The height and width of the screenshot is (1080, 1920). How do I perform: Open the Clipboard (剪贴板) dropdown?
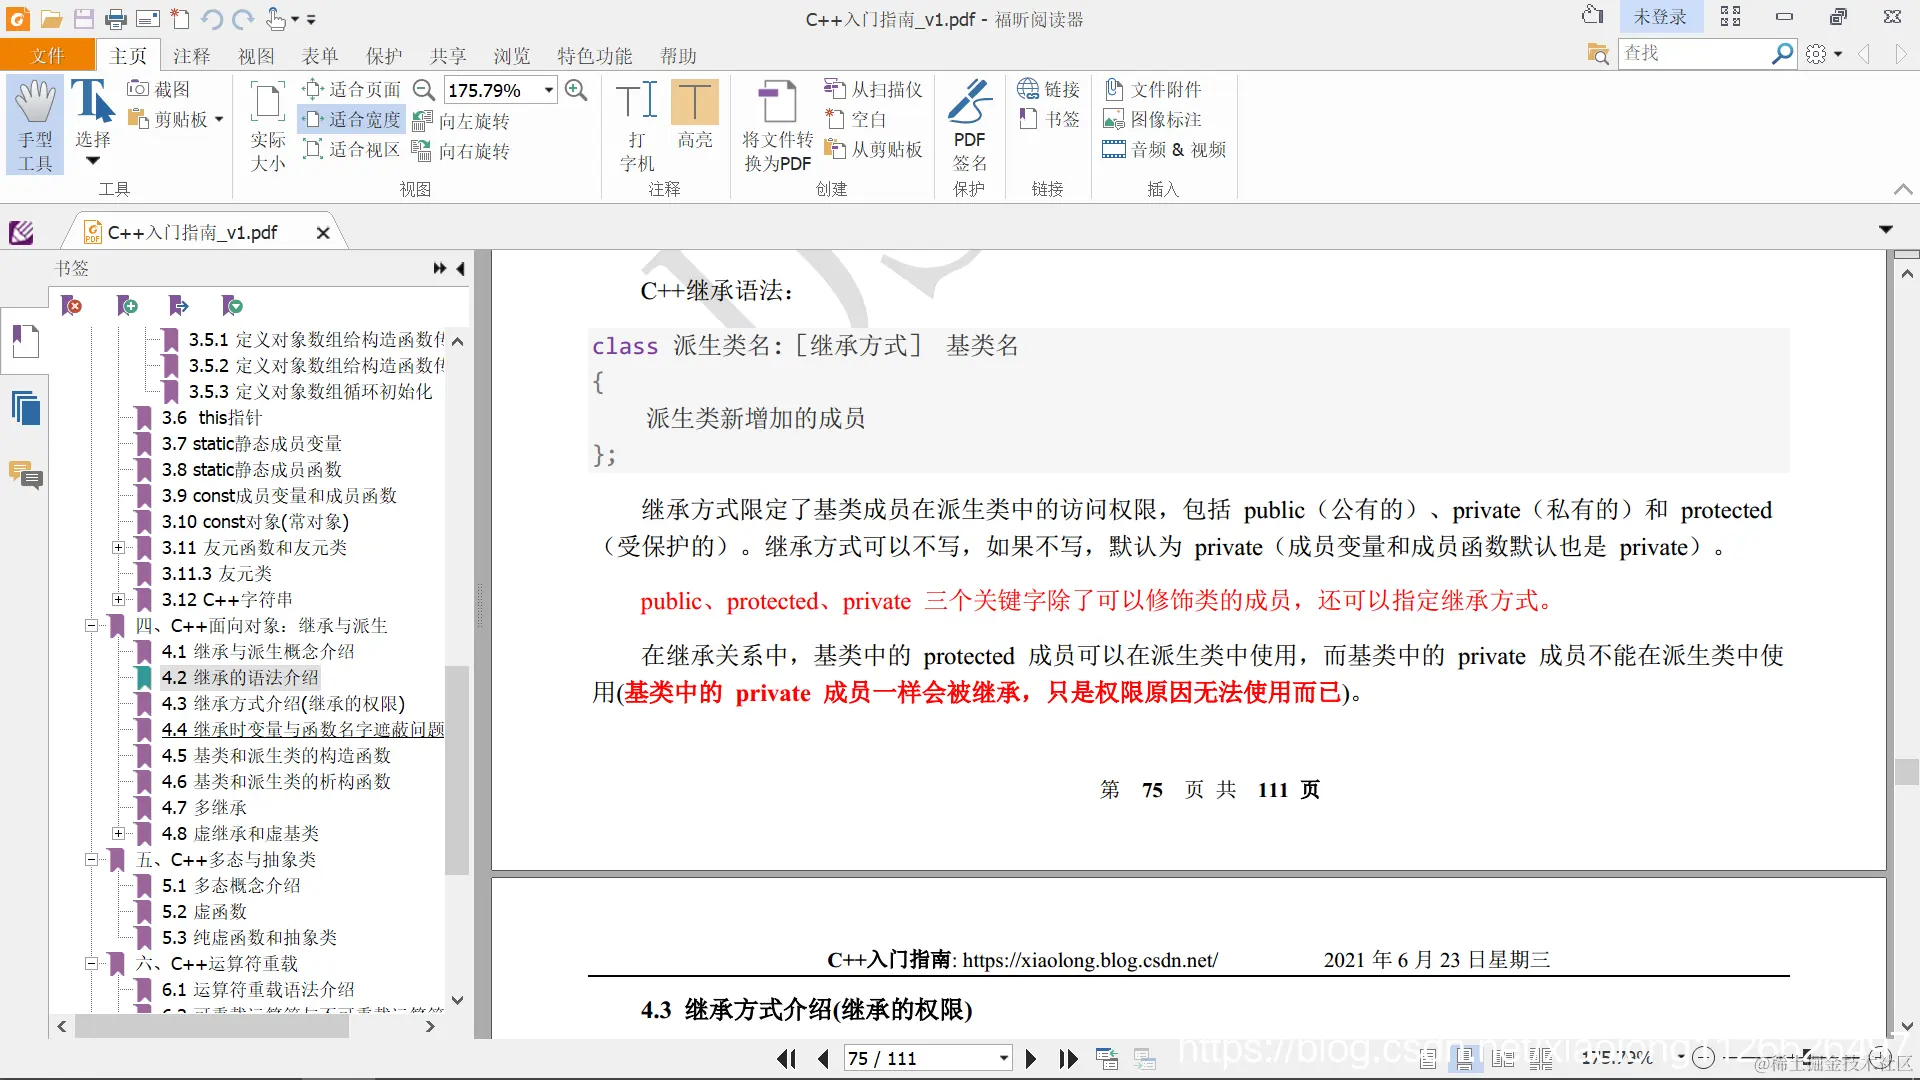point(219,119)
